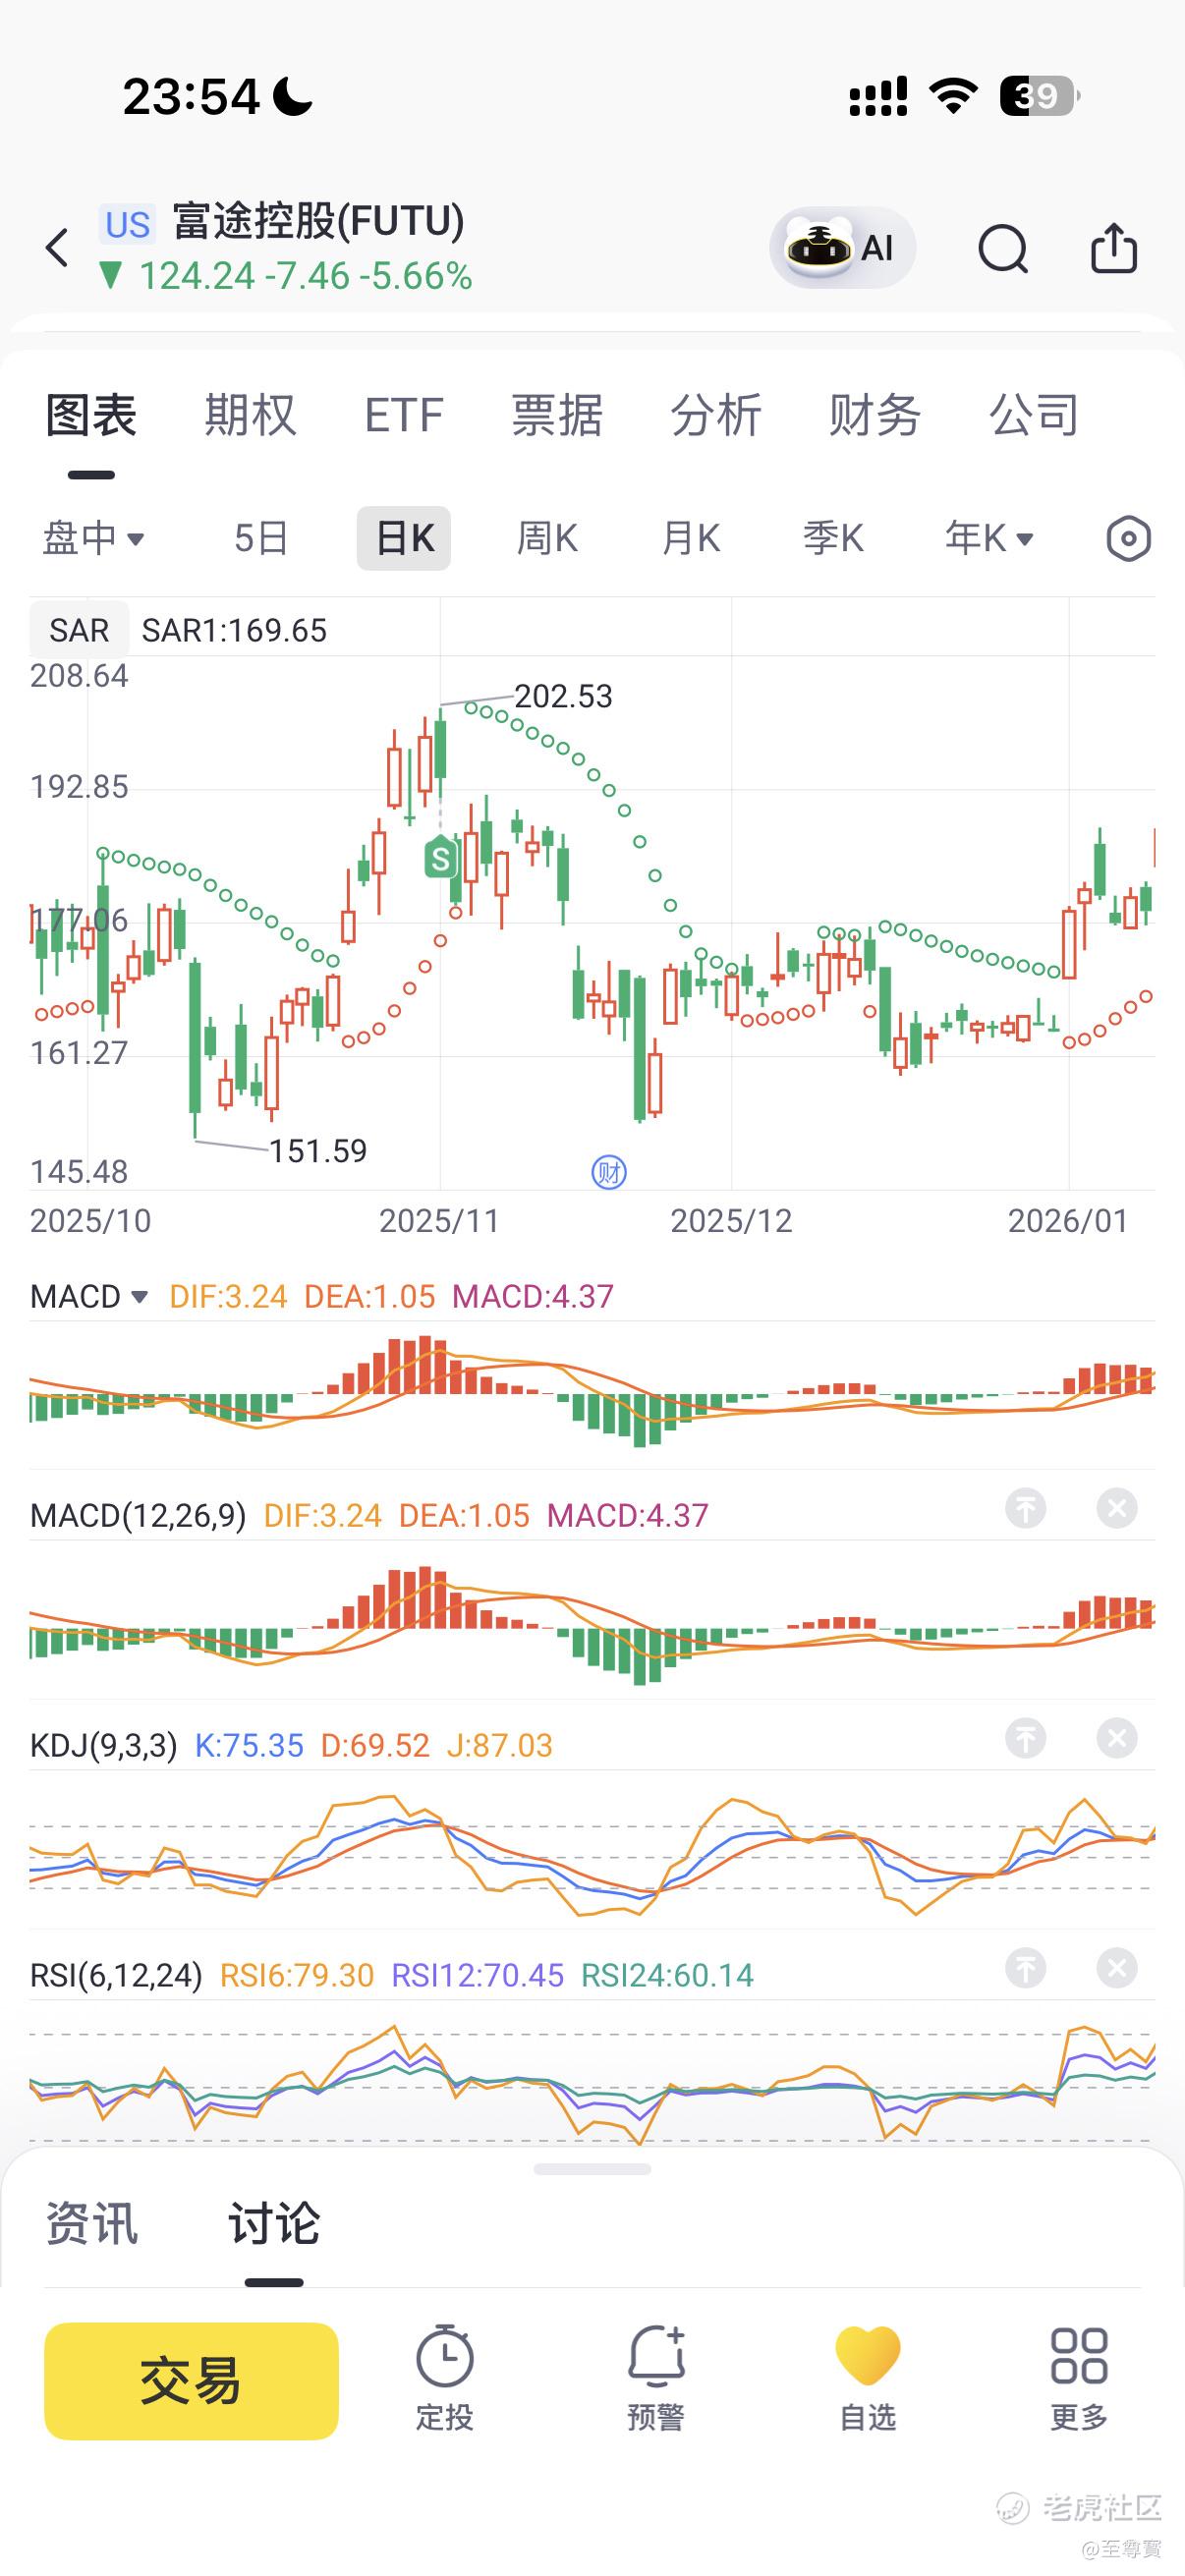Open chart settings hexagon icon
The height and width of the screenshot is (2576, 1185).
pyautogui.click(x=1128, y=539)
